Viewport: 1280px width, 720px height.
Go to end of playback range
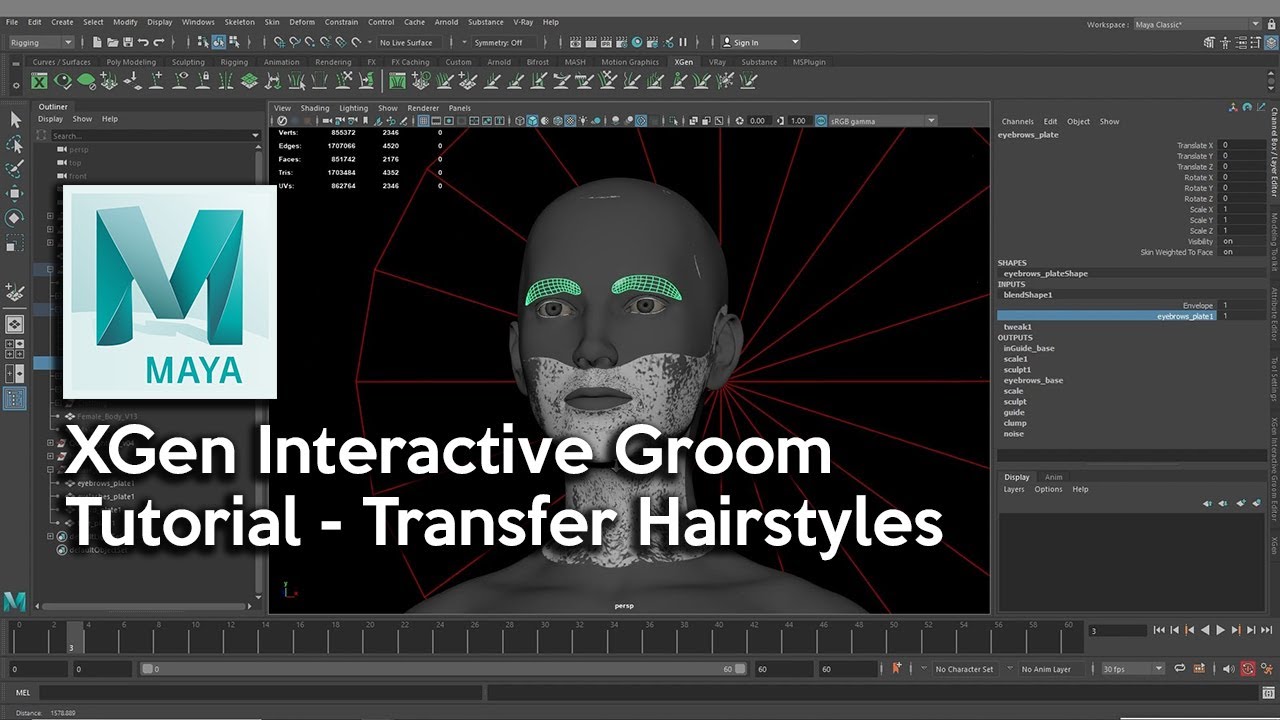point(1266,630)
